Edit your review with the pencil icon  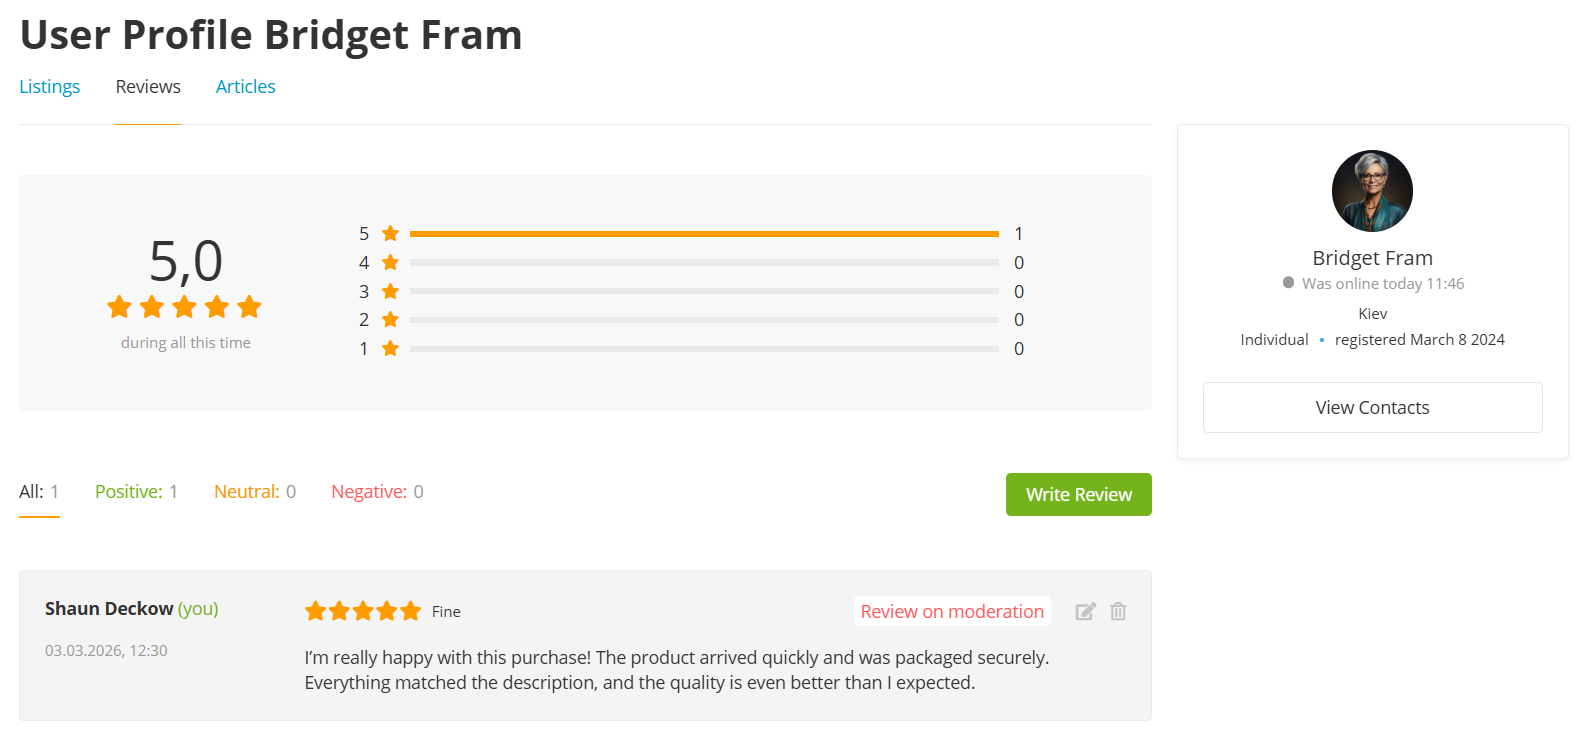coord(1085,611)
